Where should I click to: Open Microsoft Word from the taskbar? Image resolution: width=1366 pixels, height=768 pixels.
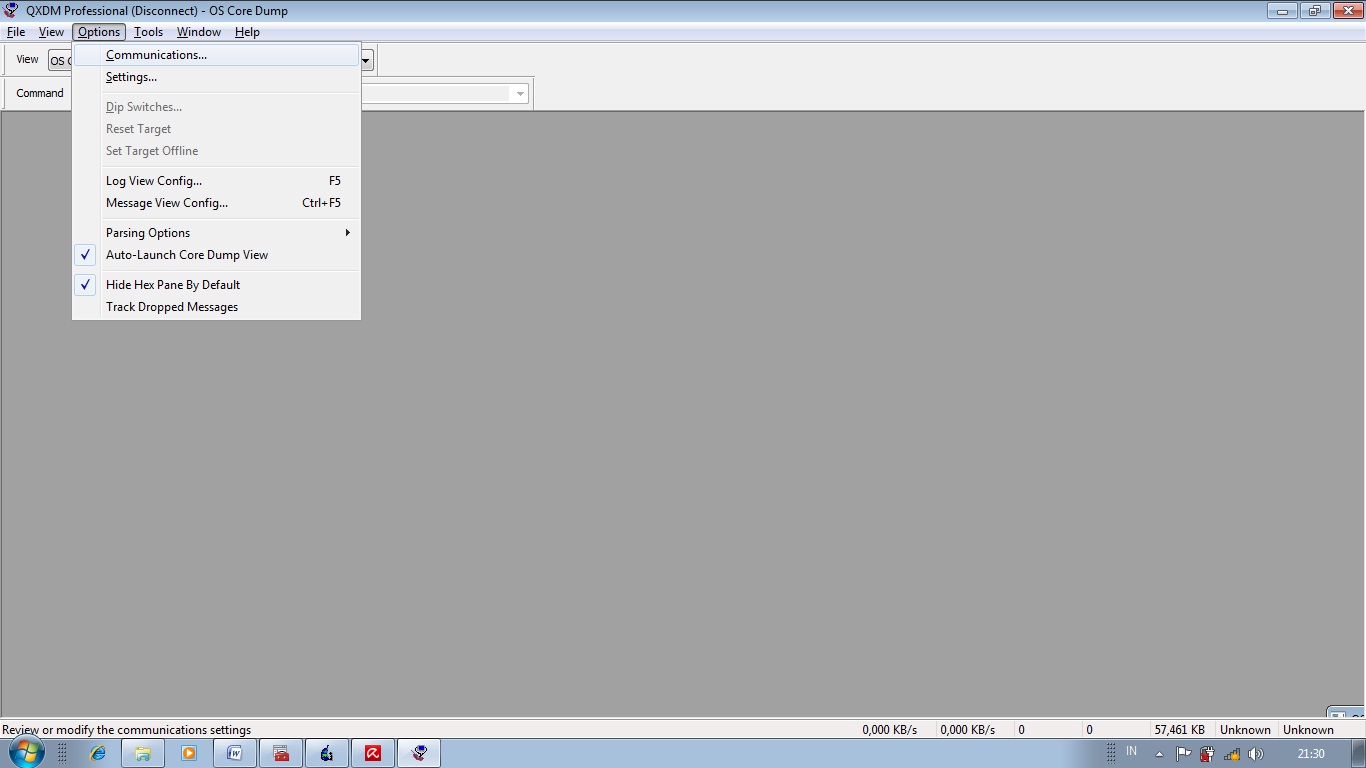pyautogui.click(x=235, y=752)
